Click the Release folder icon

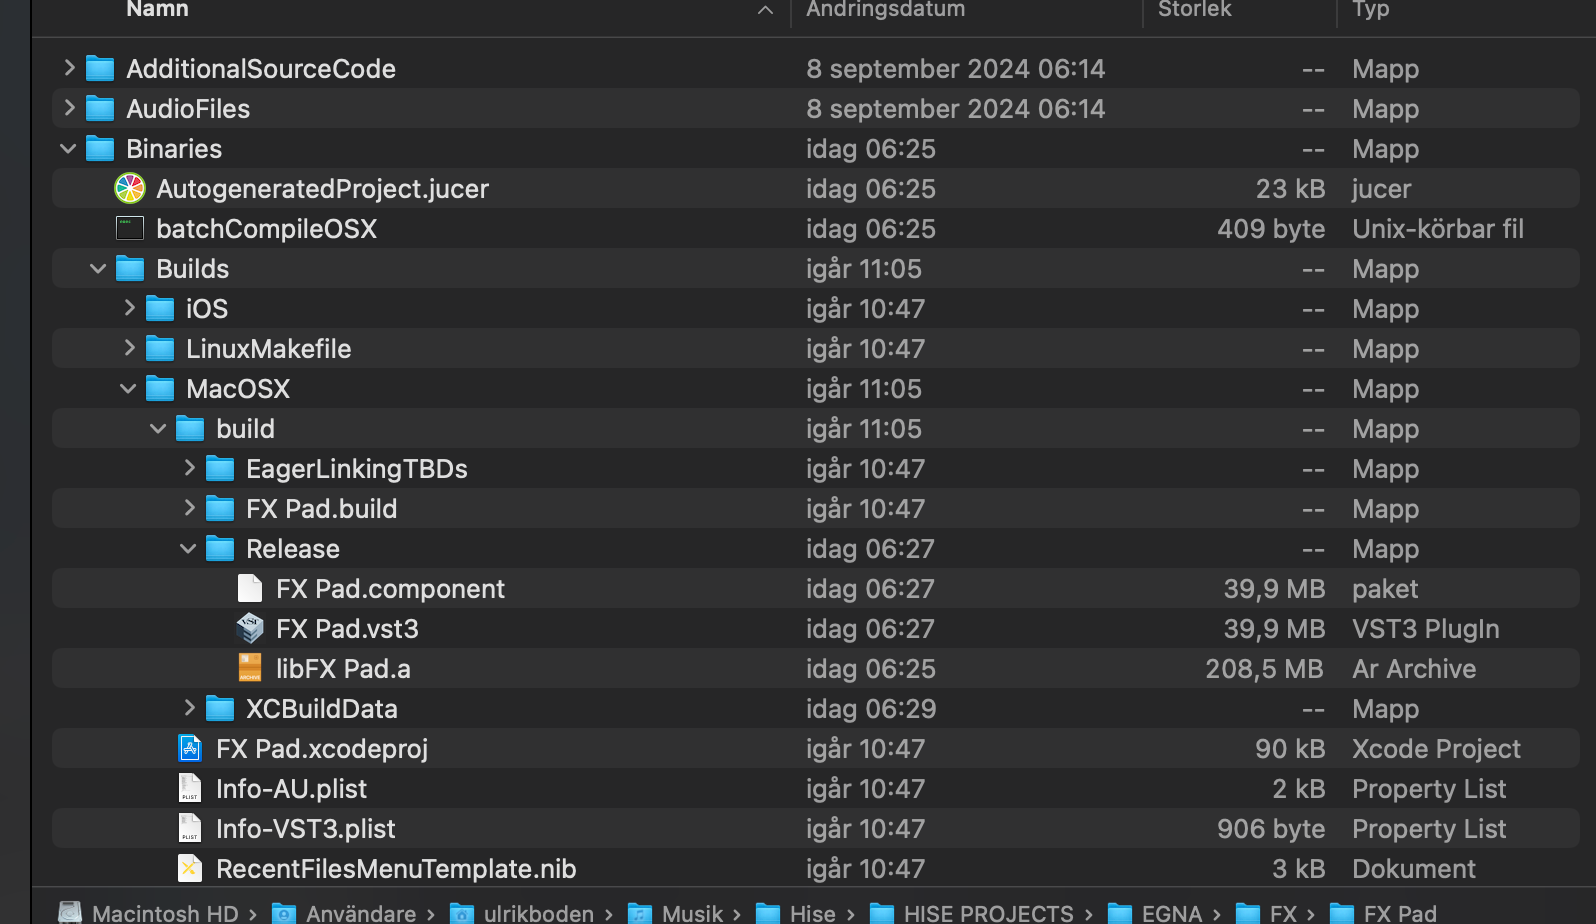point(220,548)
